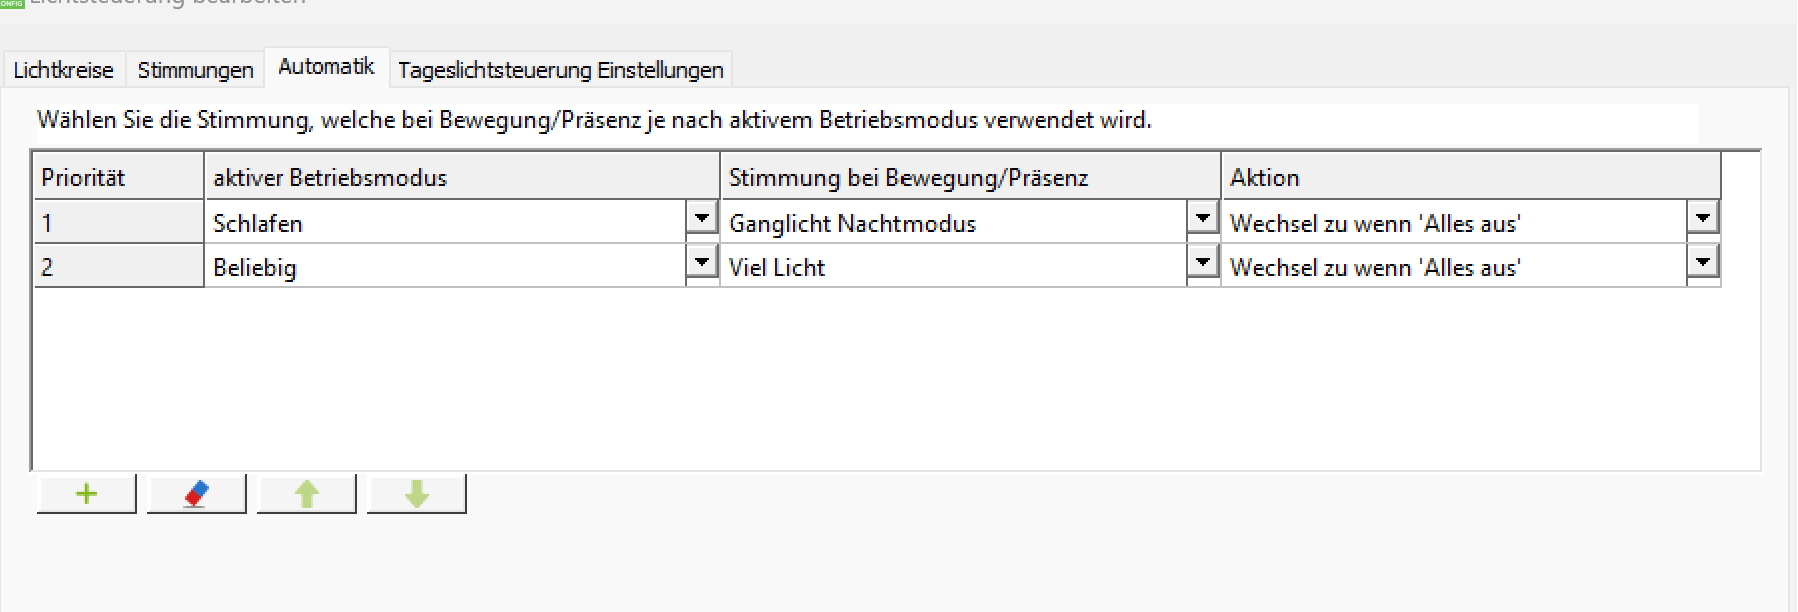The image size is (1798, 612).
Task: Open the Stimmungen tab
Action: (195, 70)
